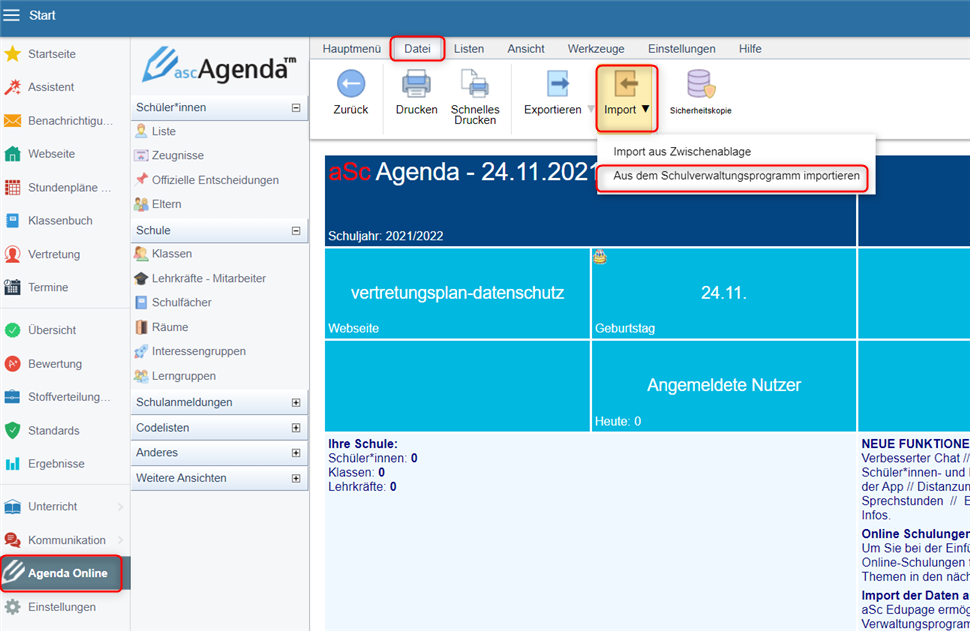Open the Standards shield icon
The width and height of the screenshot is (970, 631).
(x=12, y=431)
